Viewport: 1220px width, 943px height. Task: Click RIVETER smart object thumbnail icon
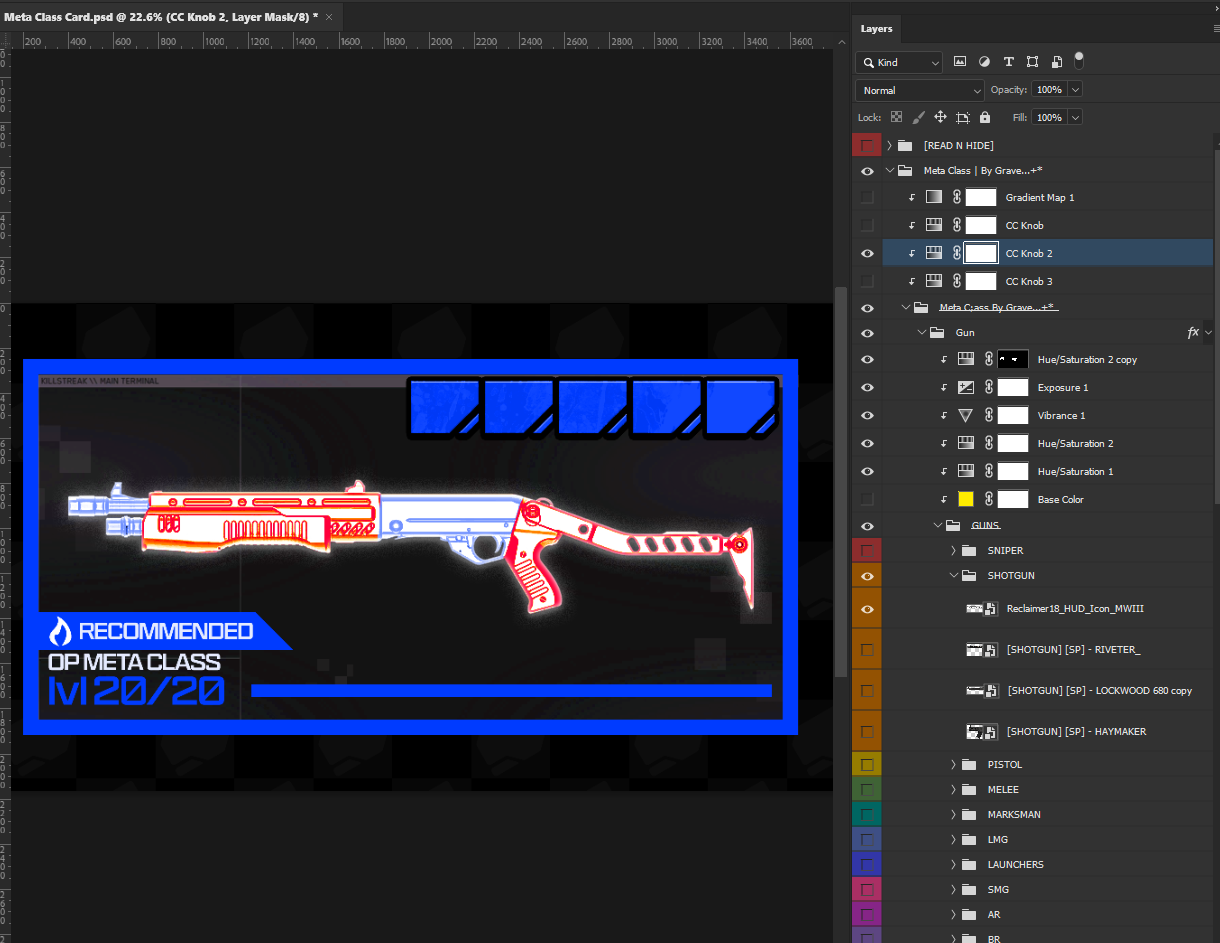982,649
